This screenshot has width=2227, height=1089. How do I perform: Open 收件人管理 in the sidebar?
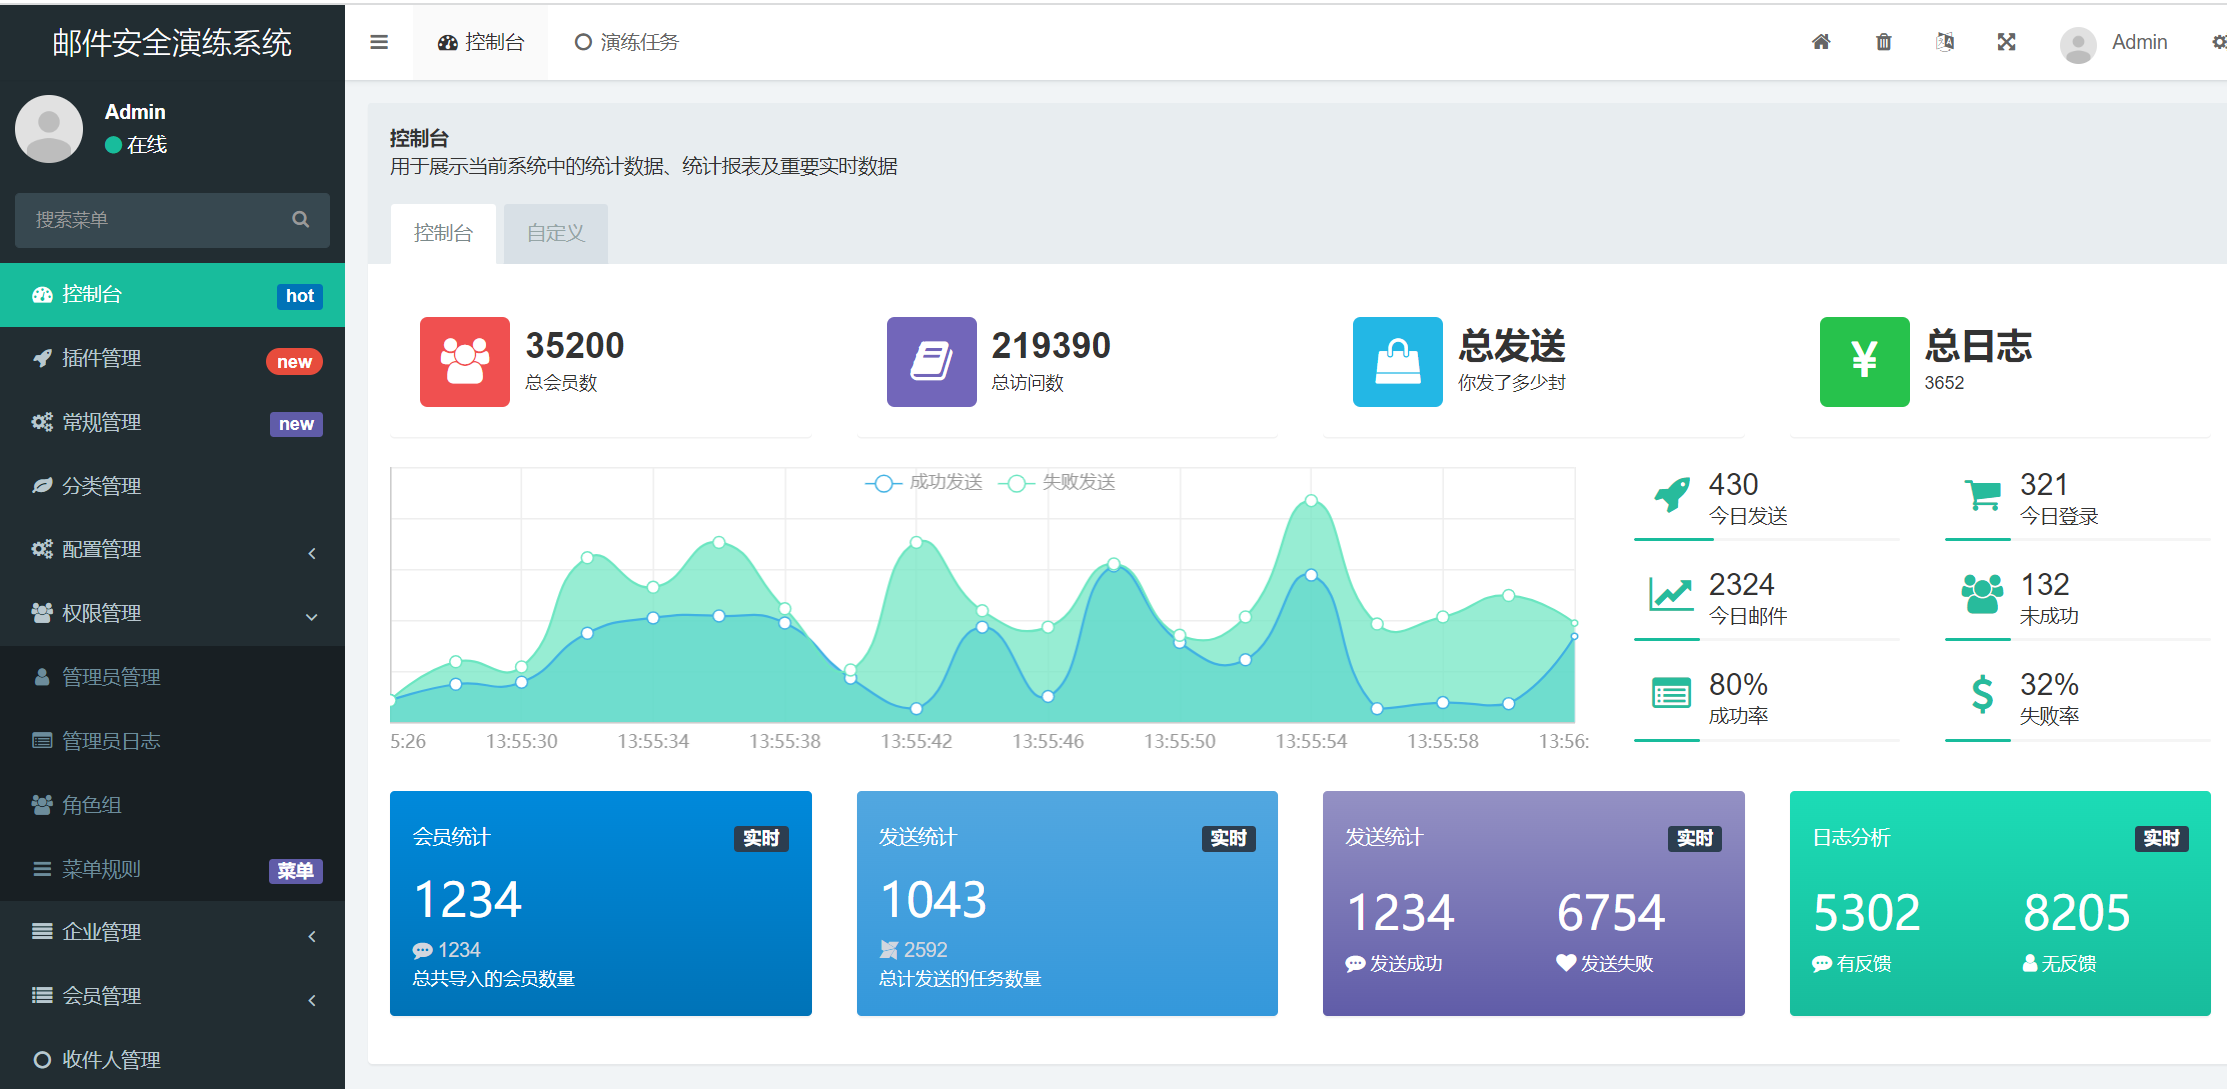tap(172, 1059)
